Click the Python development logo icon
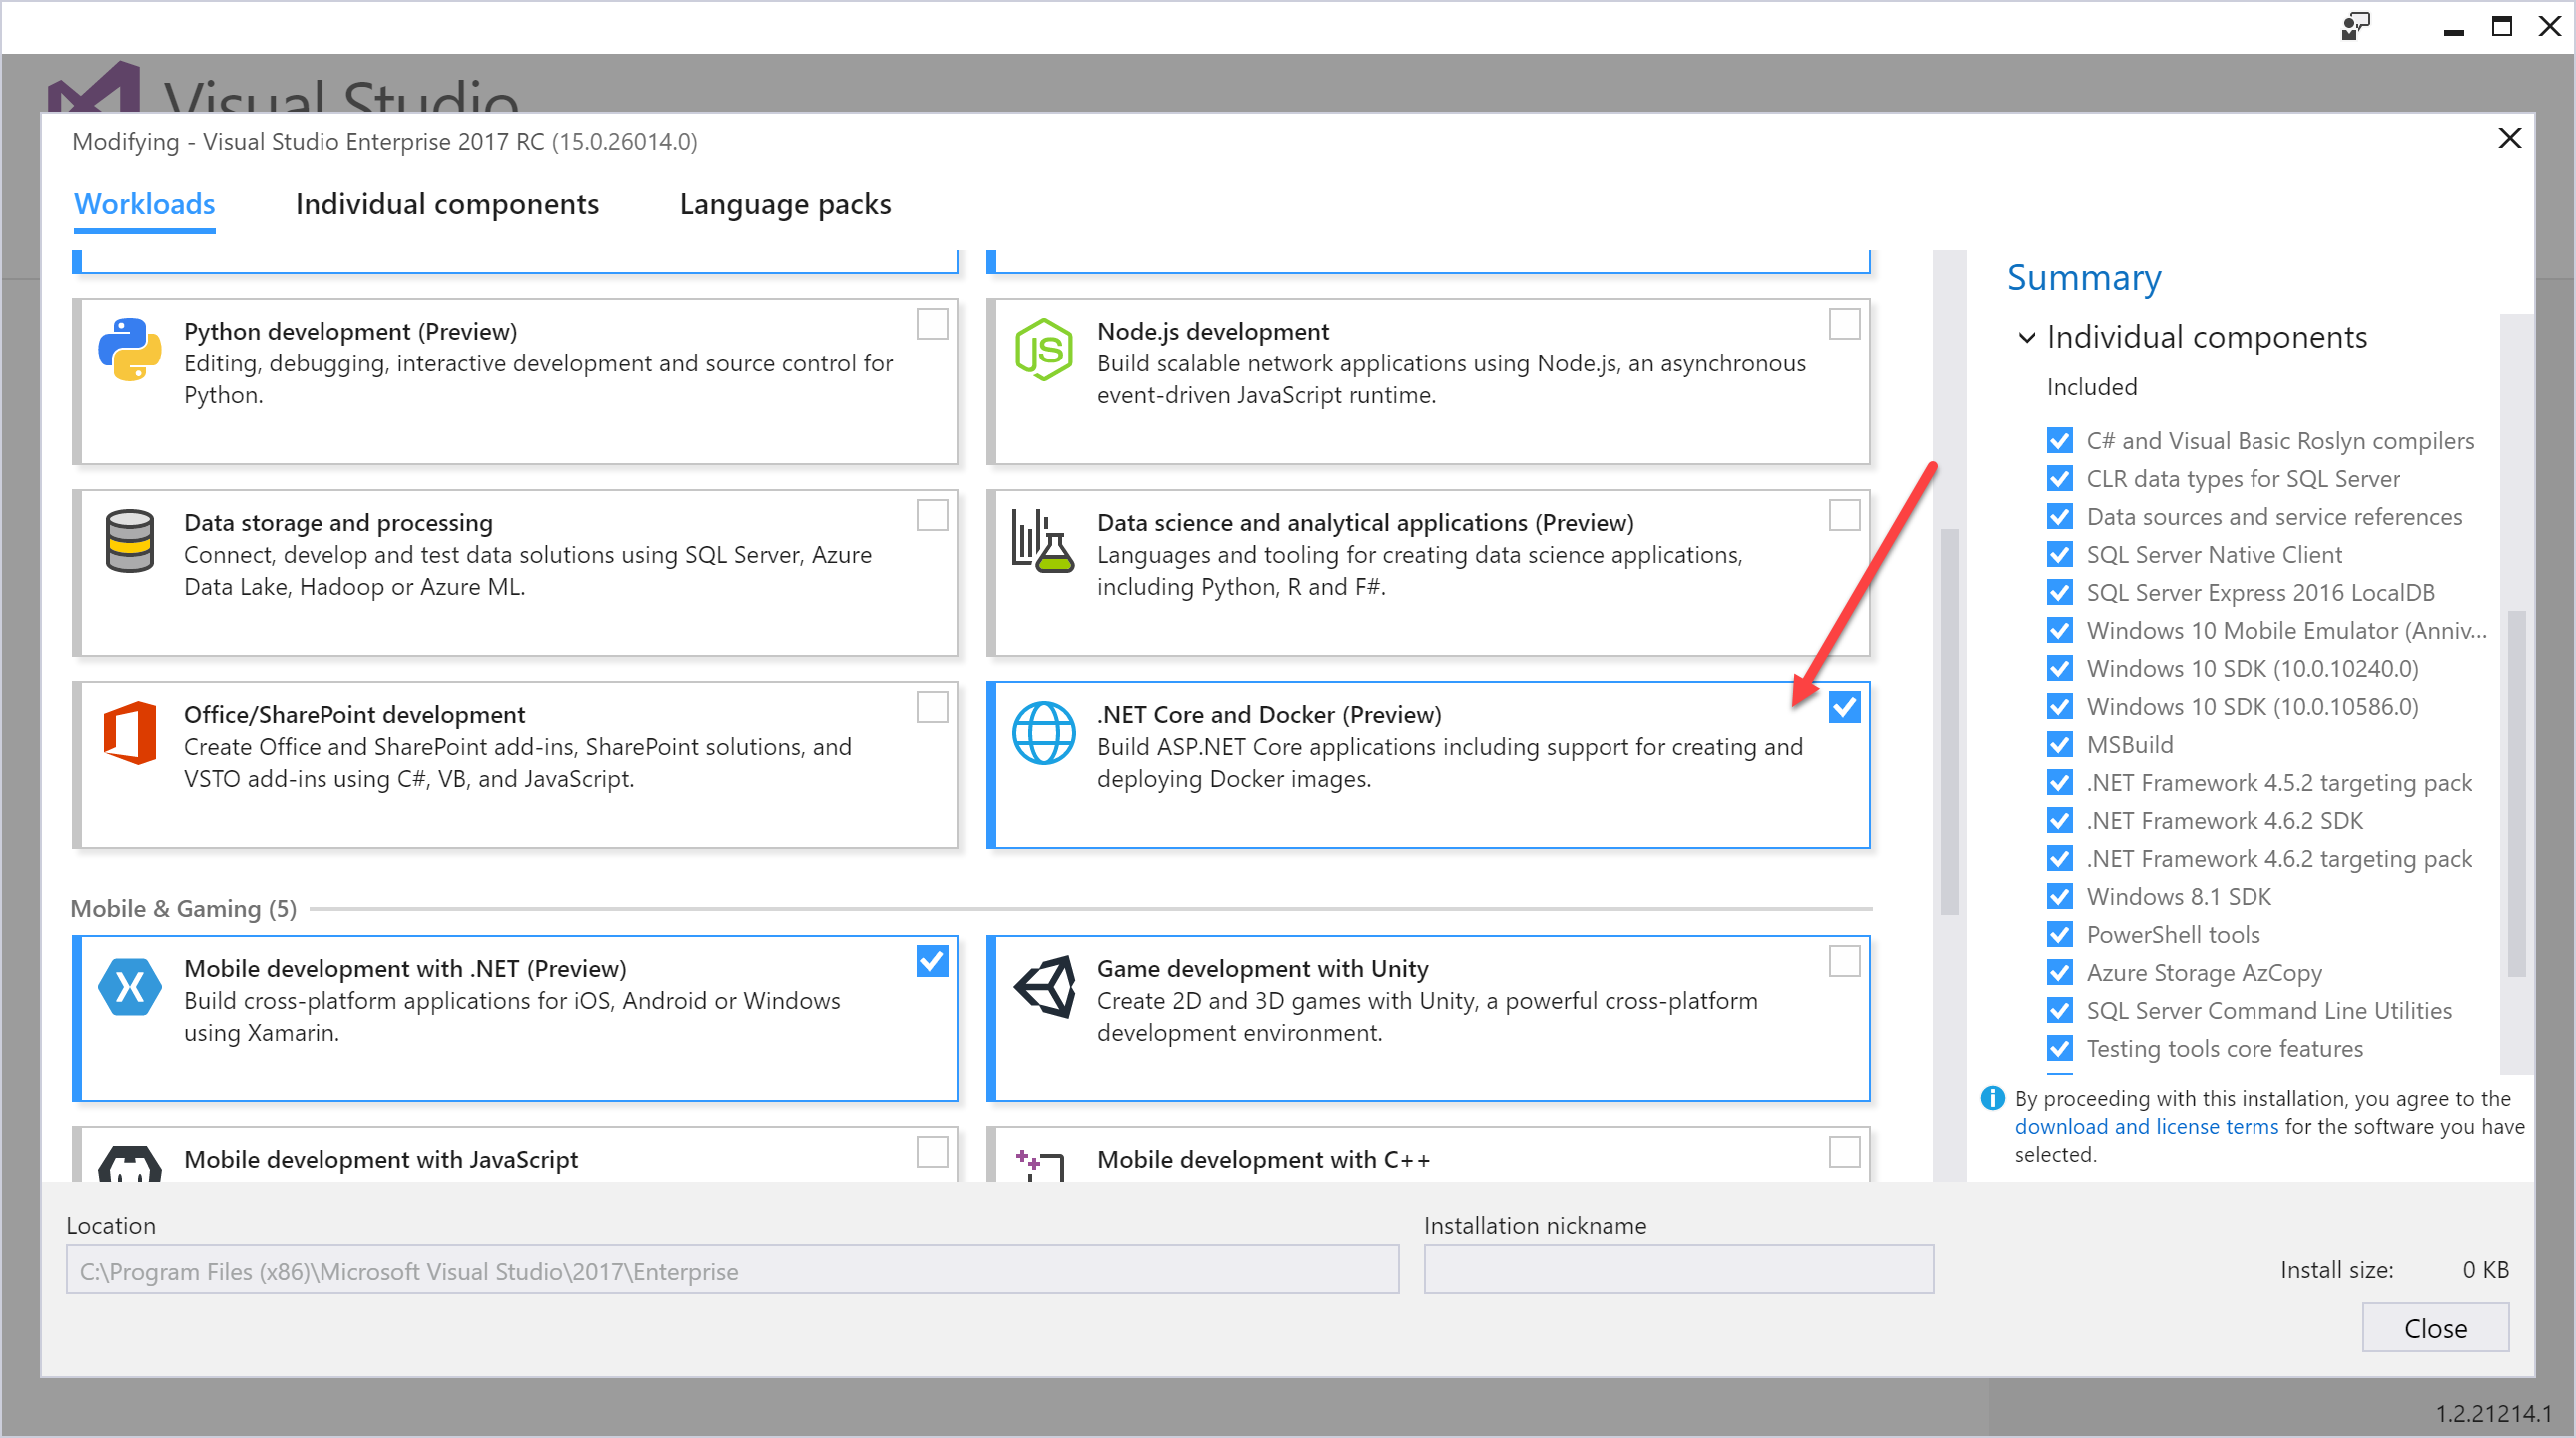Image resolution: width=2576 pixels, height=1438 pixels. pos(129,349)
